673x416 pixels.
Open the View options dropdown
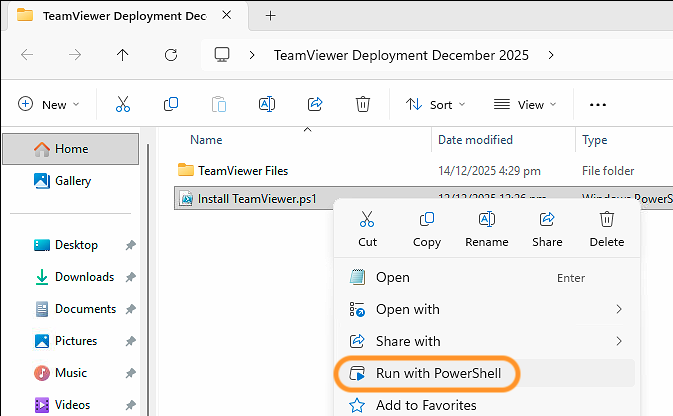click(525, 104)
